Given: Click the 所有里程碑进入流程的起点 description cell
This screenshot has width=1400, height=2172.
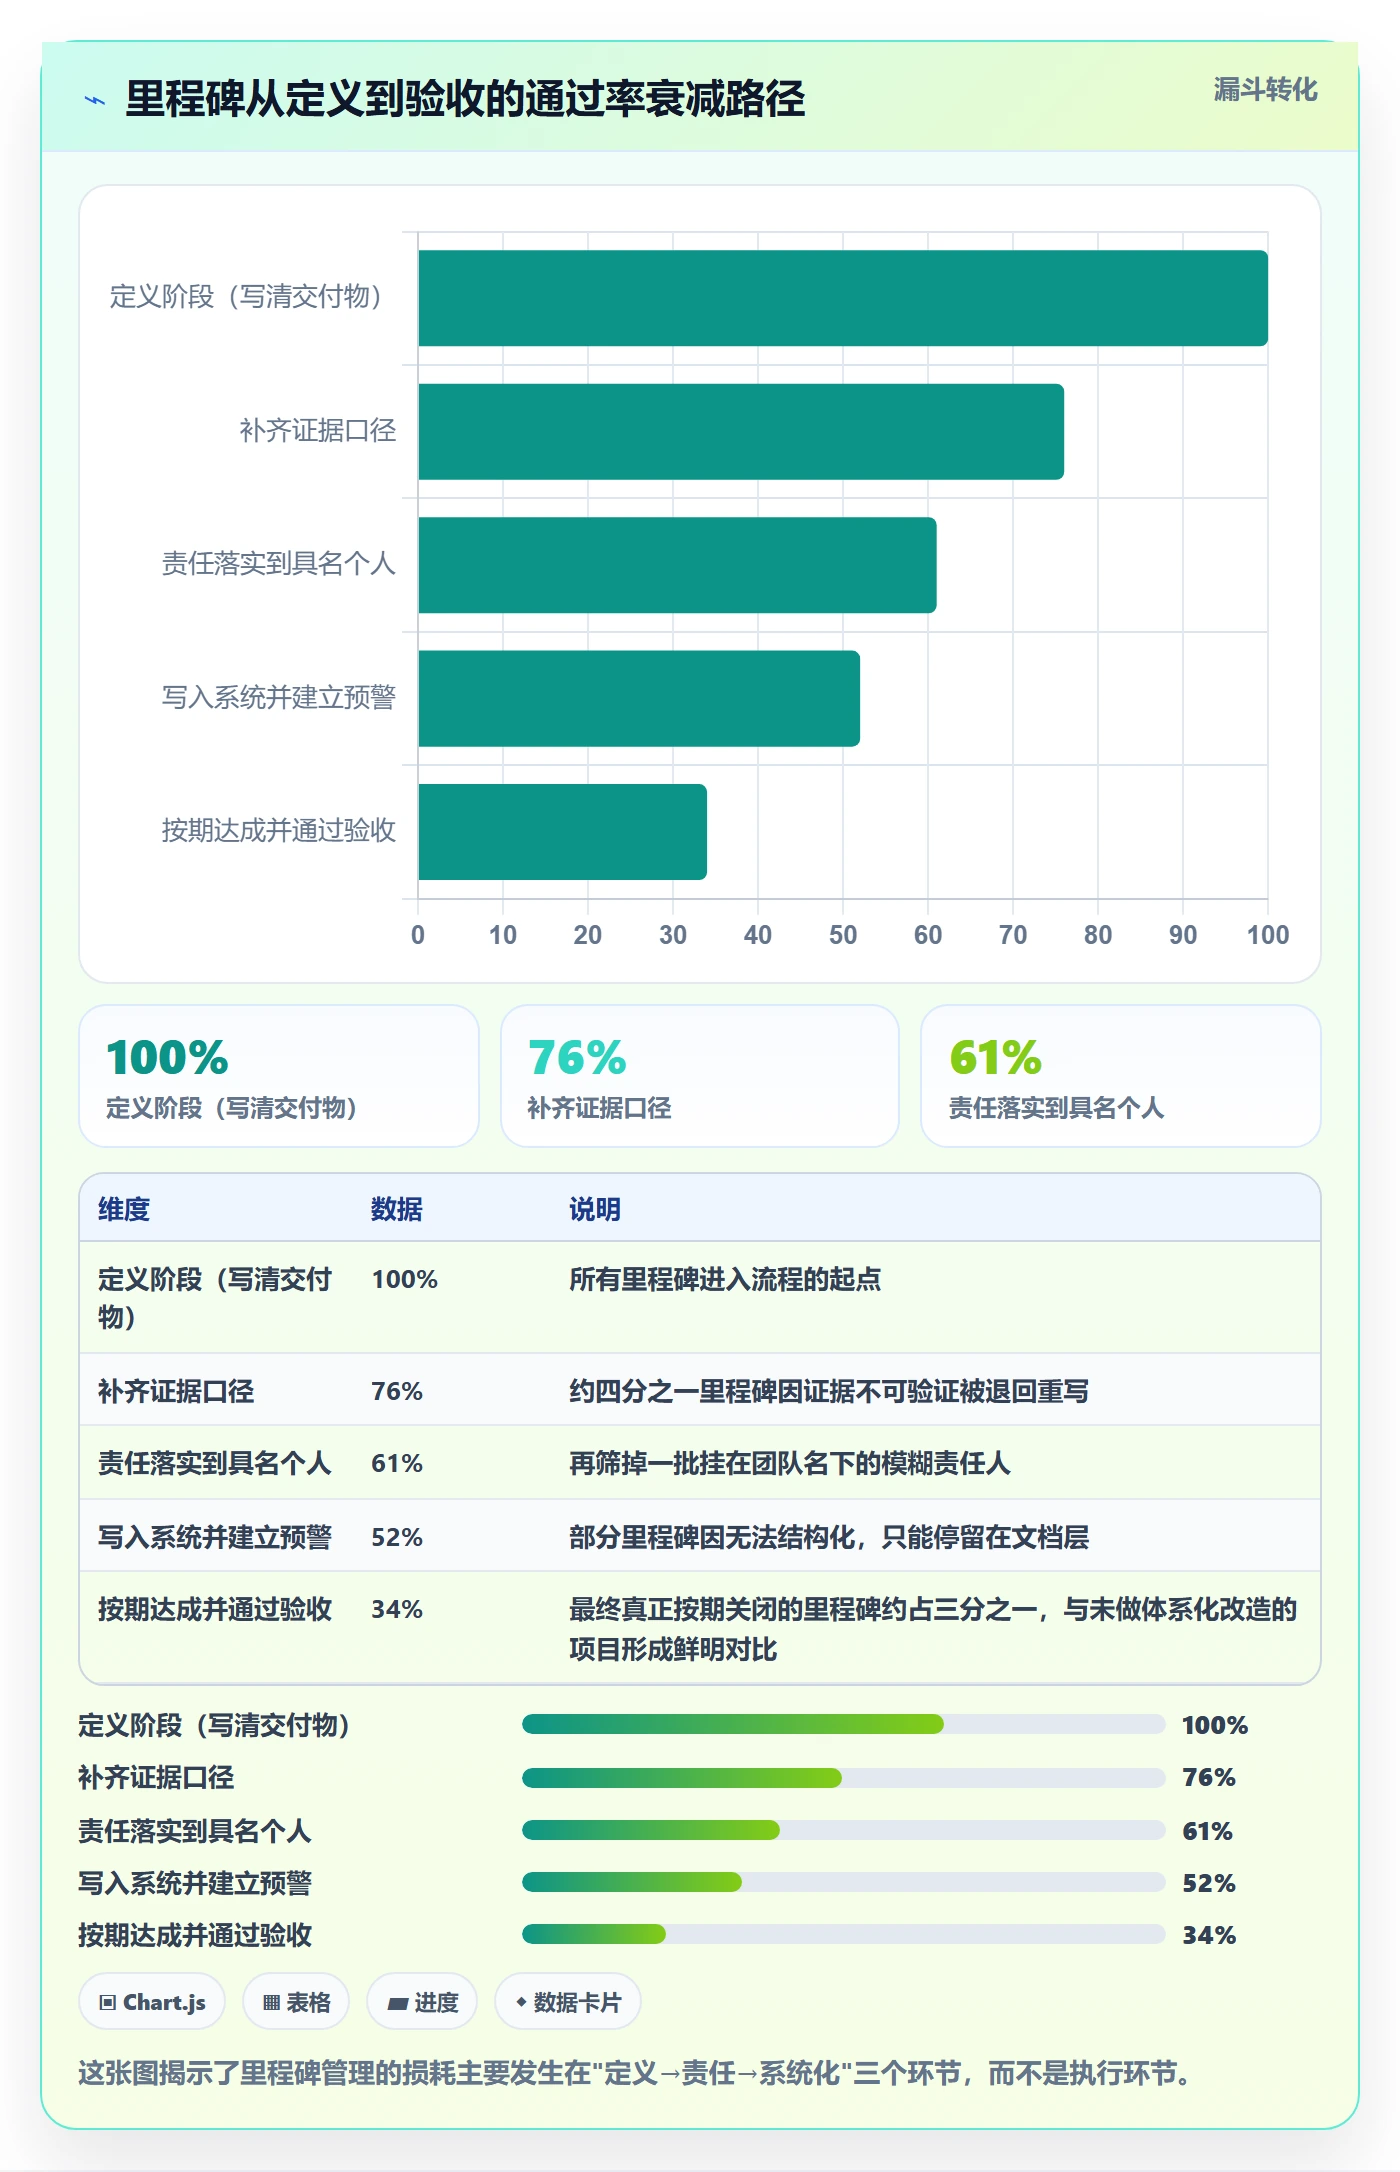Looking at the screenshot, I should point(725,1279).
